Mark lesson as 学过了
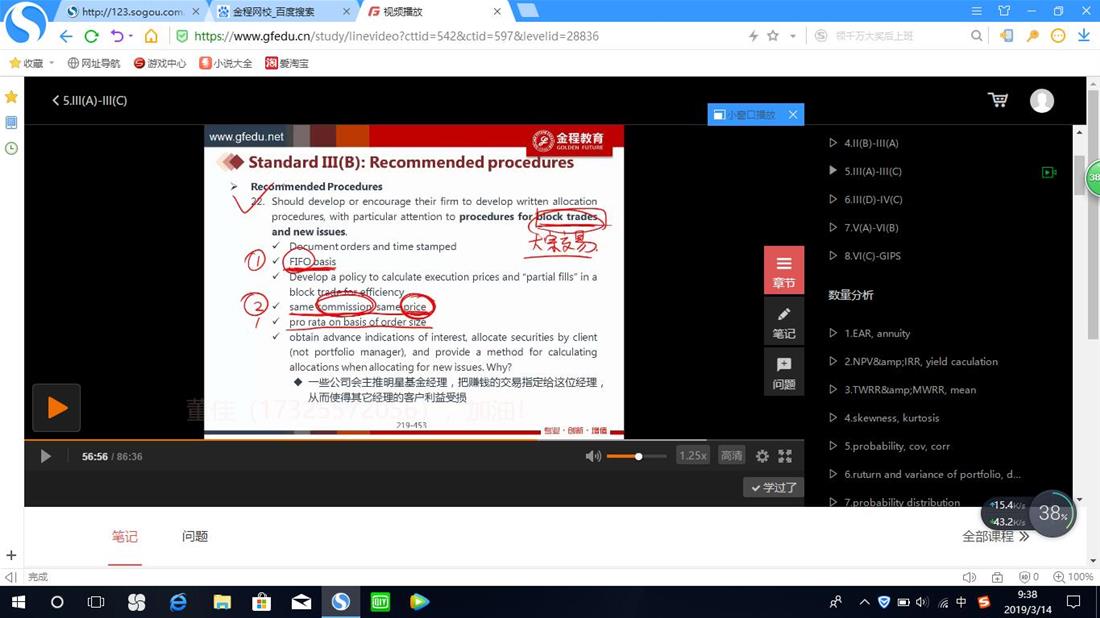 774,488
